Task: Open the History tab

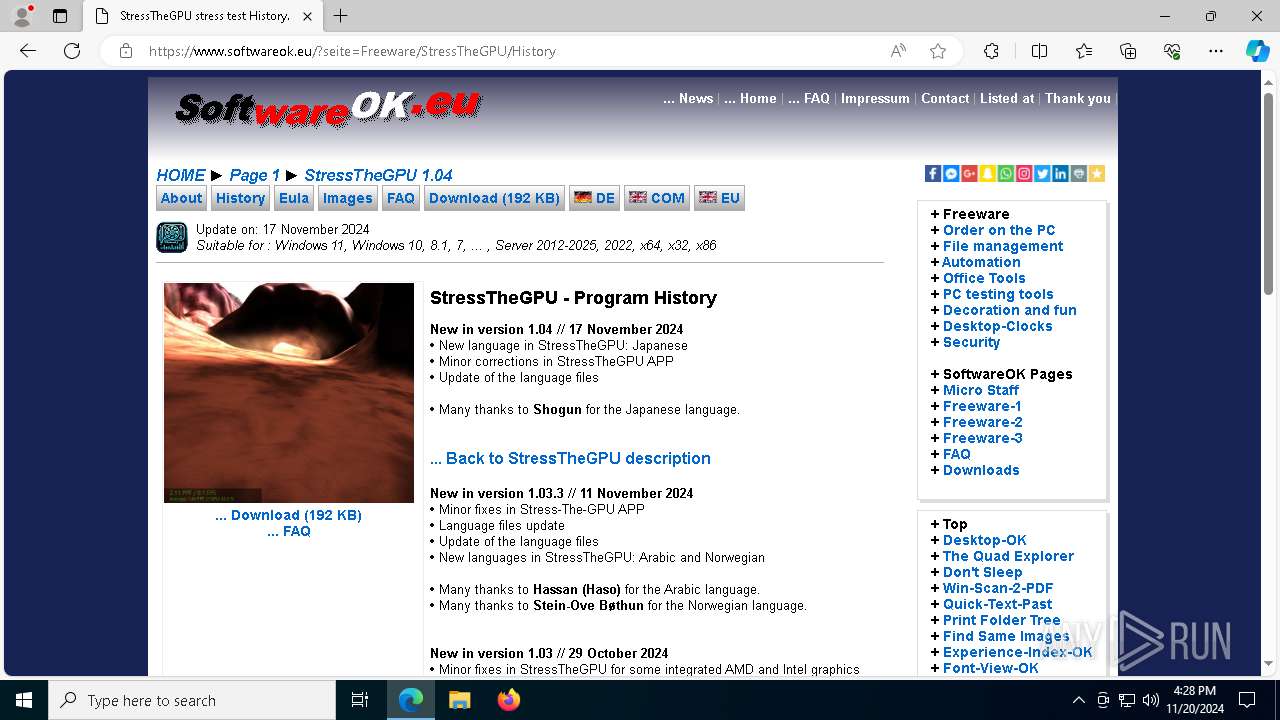Action: [x=240, y=198]
